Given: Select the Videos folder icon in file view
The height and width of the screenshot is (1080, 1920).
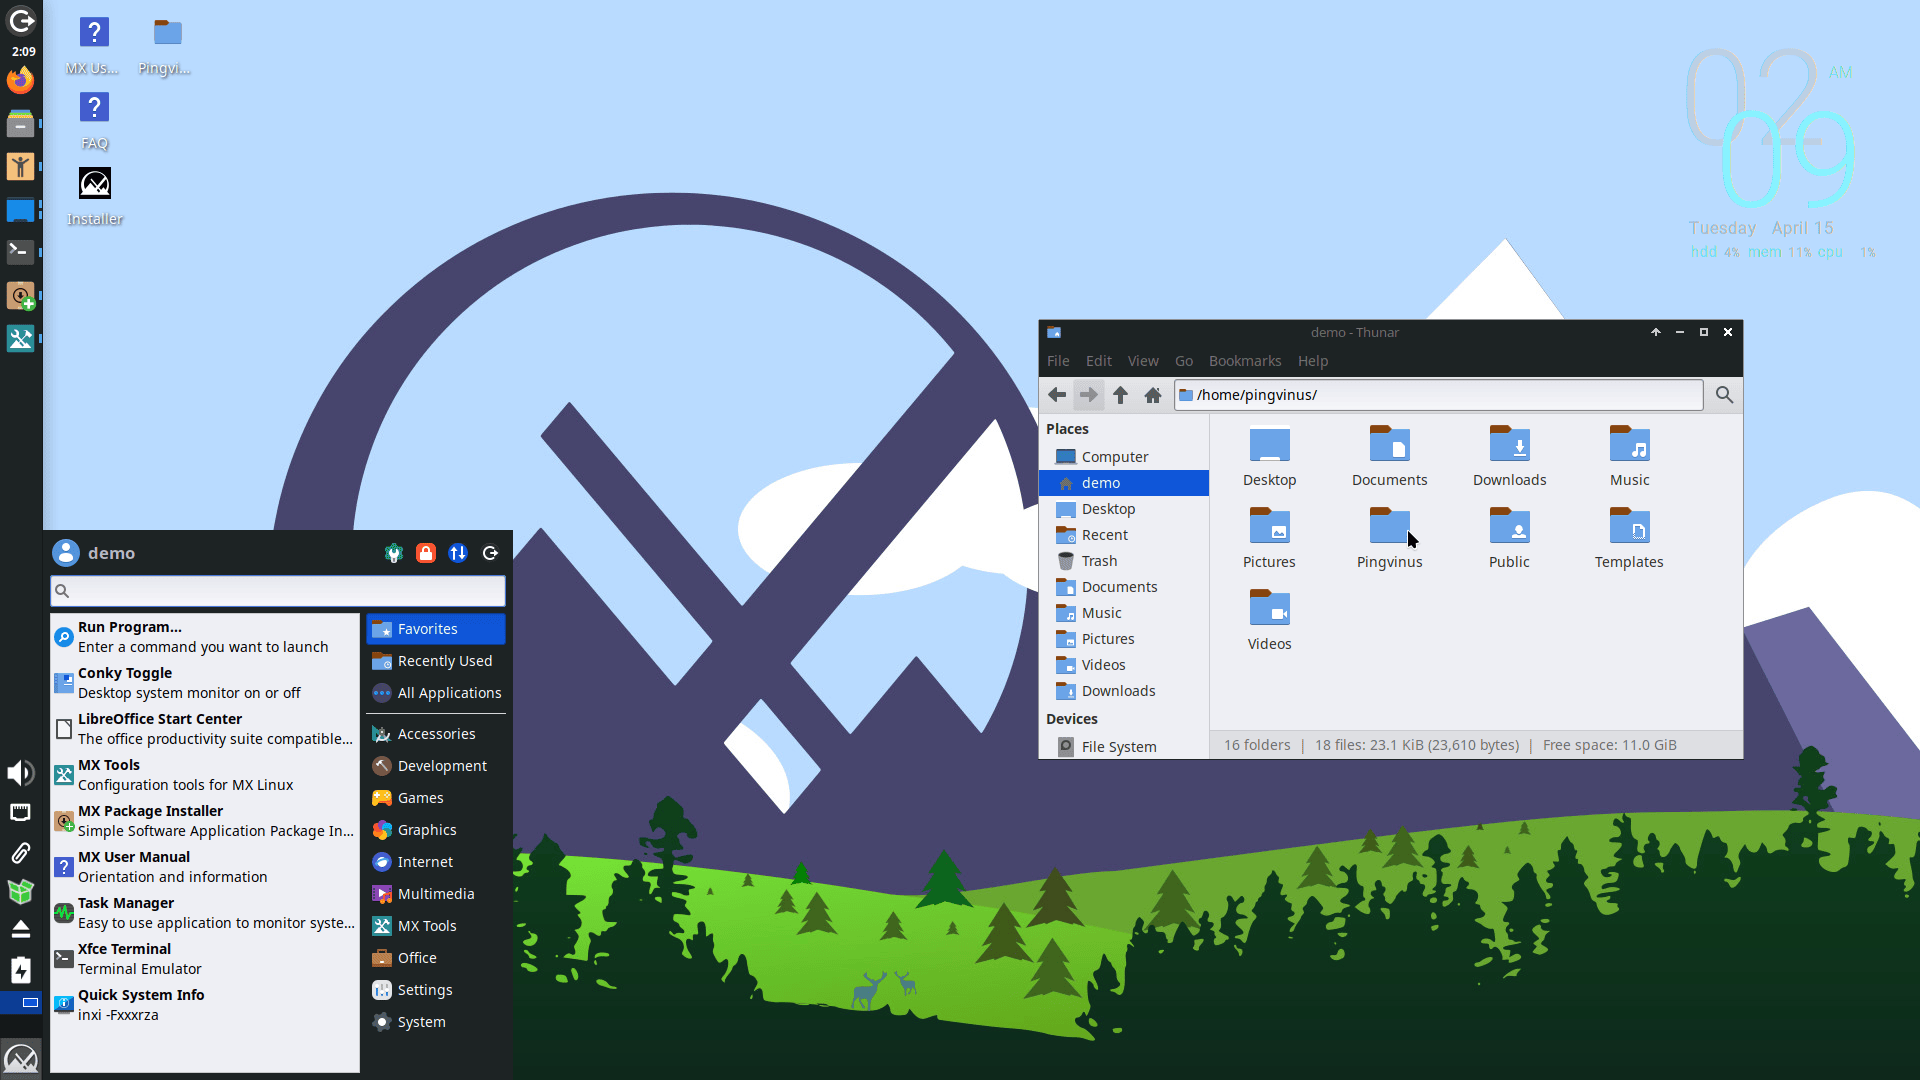Looking at the screenshot, I should coord(1269,619).
